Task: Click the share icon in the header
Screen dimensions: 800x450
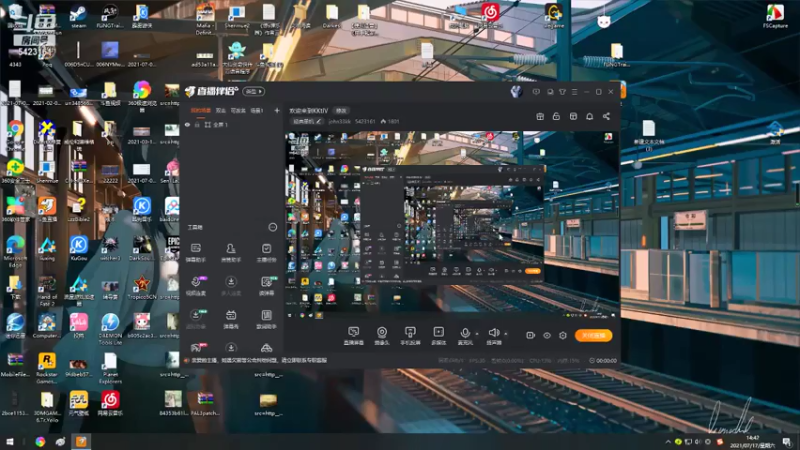Action: (x=606, y=116)
